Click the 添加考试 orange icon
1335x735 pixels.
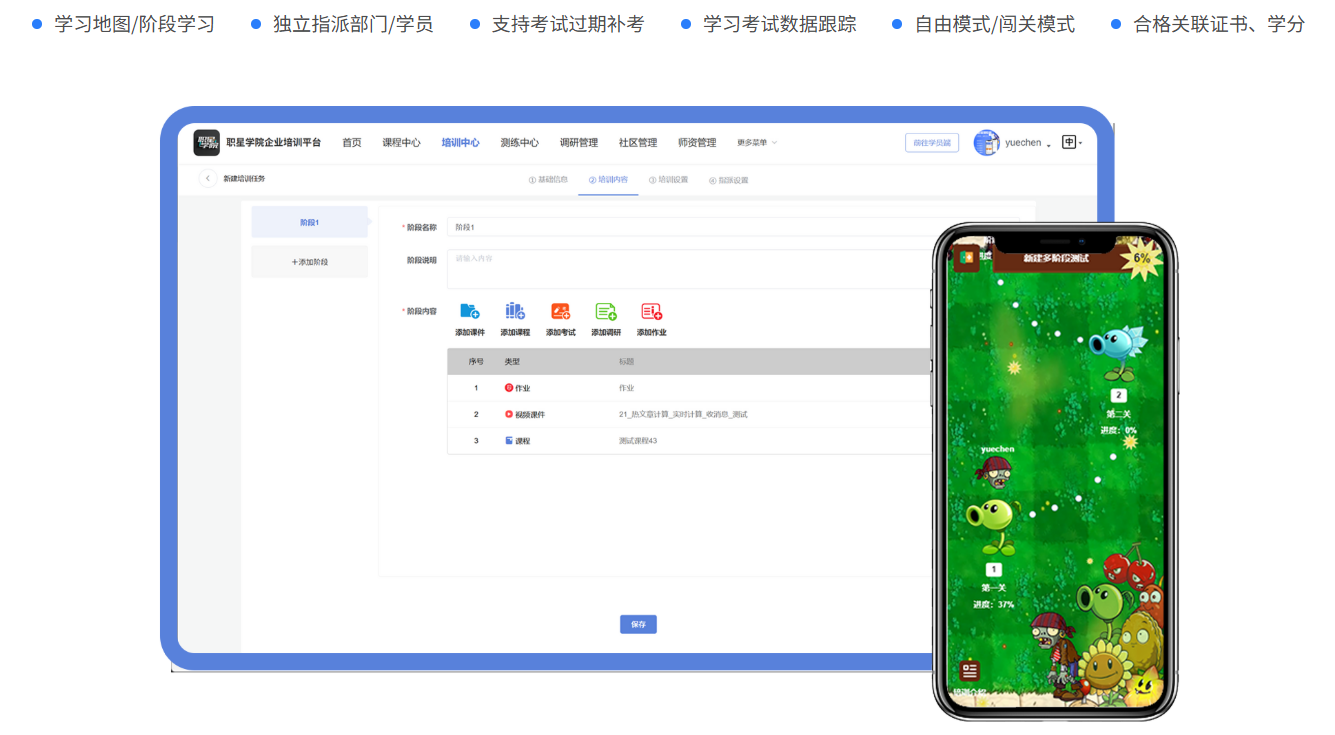[560, 312]
